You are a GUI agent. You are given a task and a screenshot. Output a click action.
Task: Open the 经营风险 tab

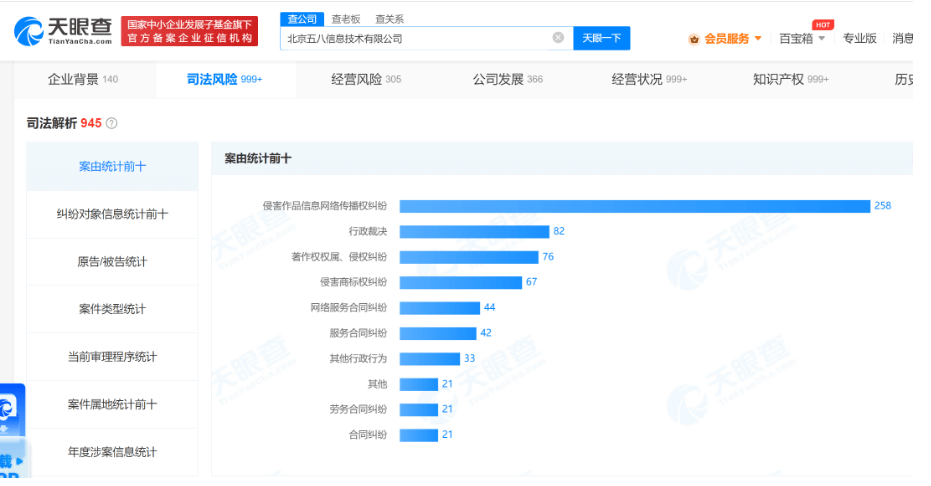pyautogui.click(x=366, y=80)
